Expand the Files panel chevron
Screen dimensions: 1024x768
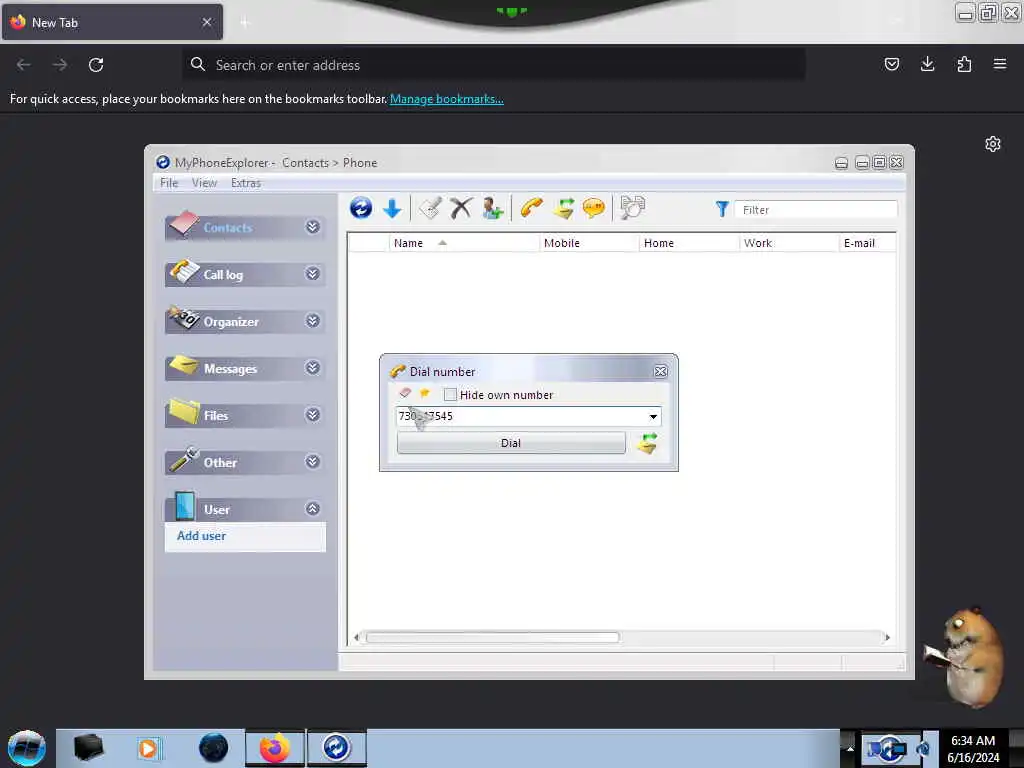click(x=313, y=415)
